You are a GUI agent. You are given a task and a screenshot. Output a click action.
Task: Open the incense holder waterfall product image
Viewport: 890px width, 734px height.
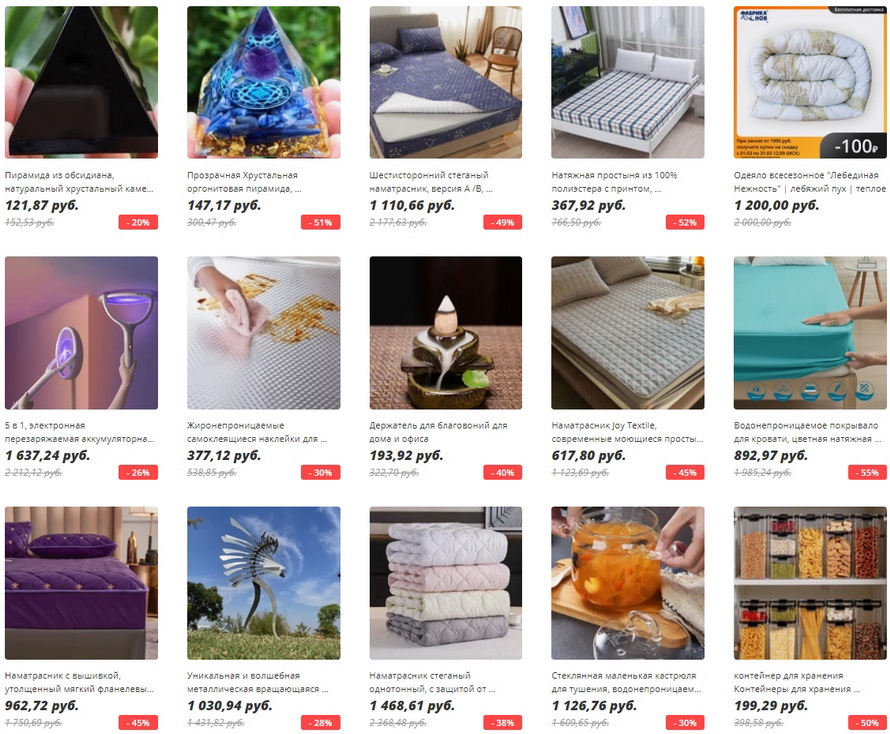(446, 333)
